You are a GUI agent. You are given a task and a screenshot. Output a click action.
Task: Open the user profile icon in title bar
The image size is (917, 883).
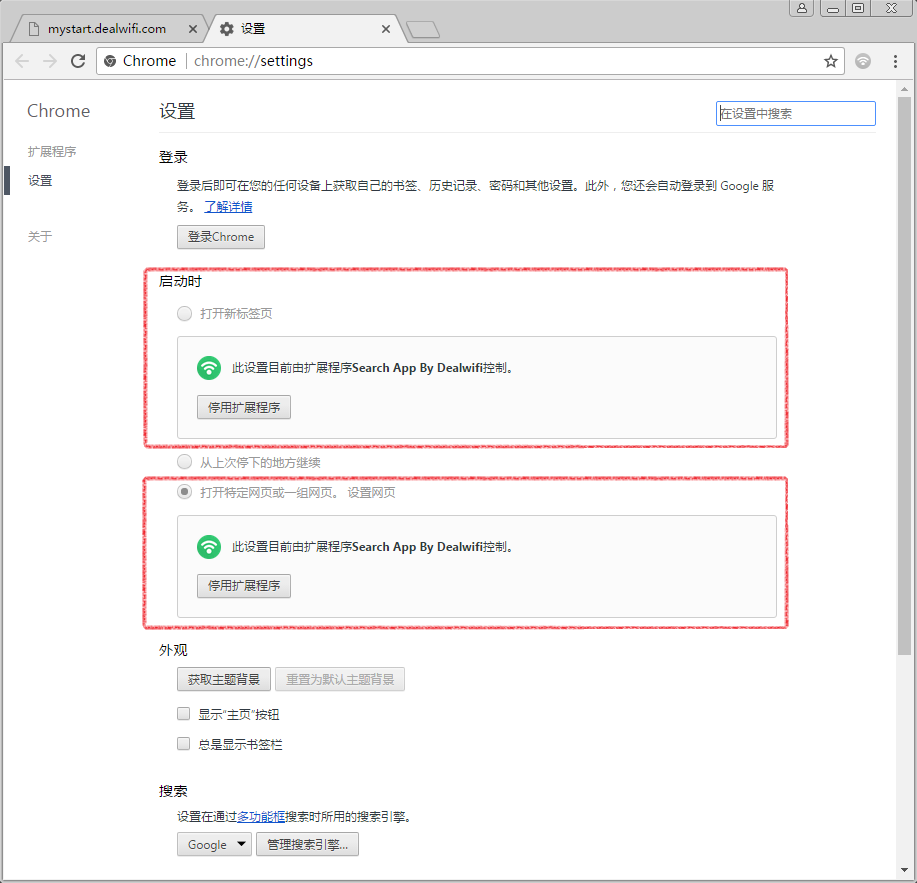[x=801, y=8]
